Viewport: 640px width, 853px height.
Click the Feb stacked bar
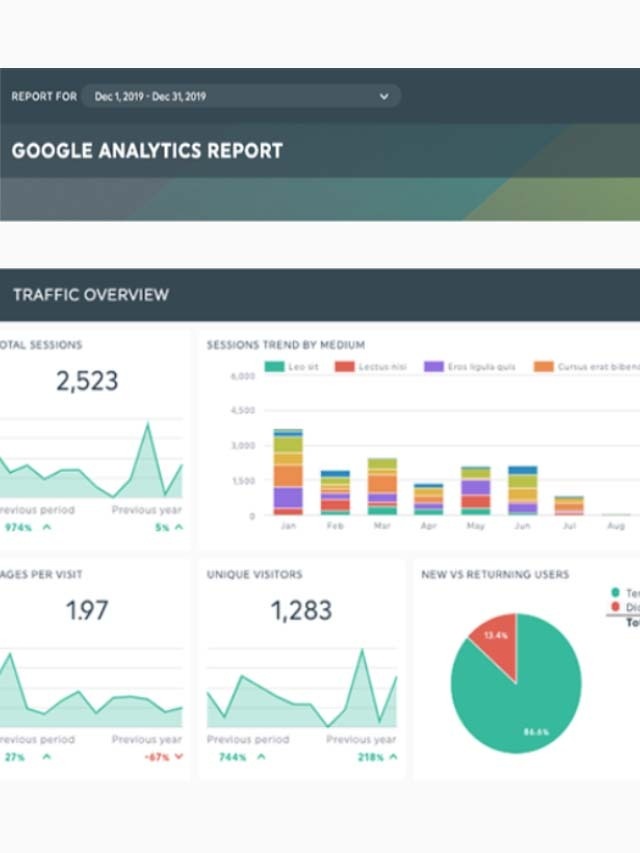[335, 492]
